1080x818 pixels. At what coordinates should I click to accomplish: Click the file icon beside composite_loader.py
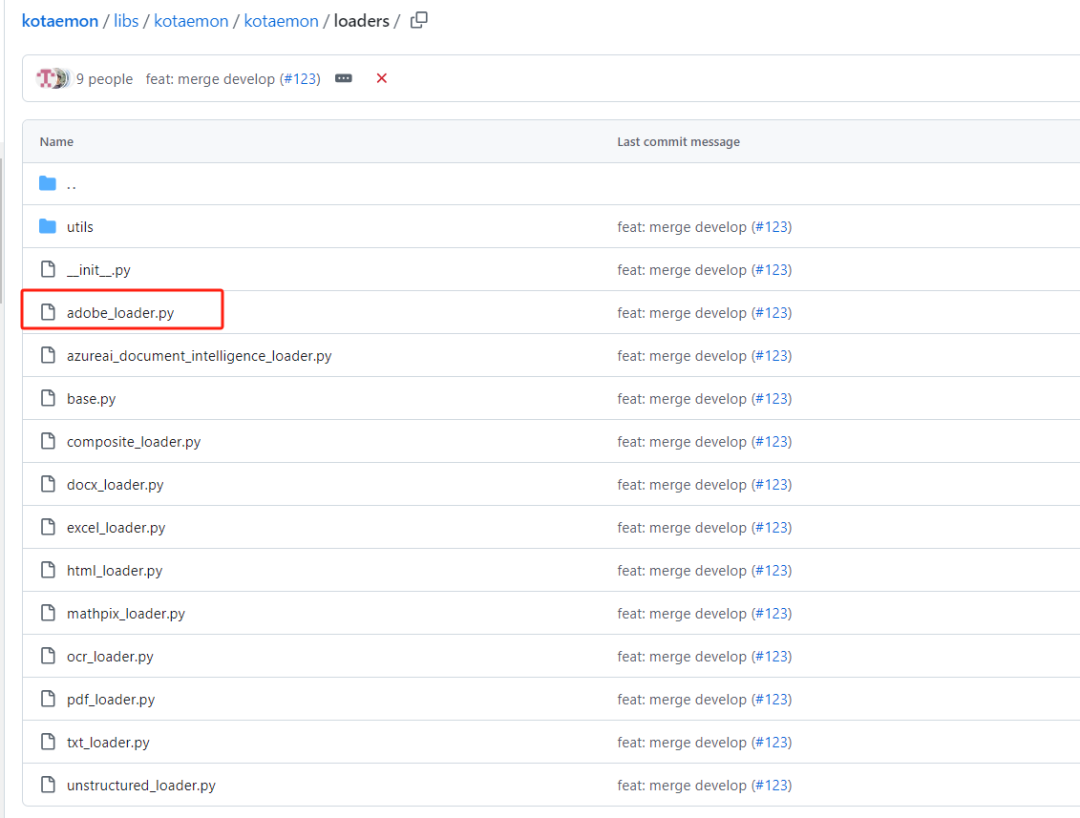(x=48, y=441)
